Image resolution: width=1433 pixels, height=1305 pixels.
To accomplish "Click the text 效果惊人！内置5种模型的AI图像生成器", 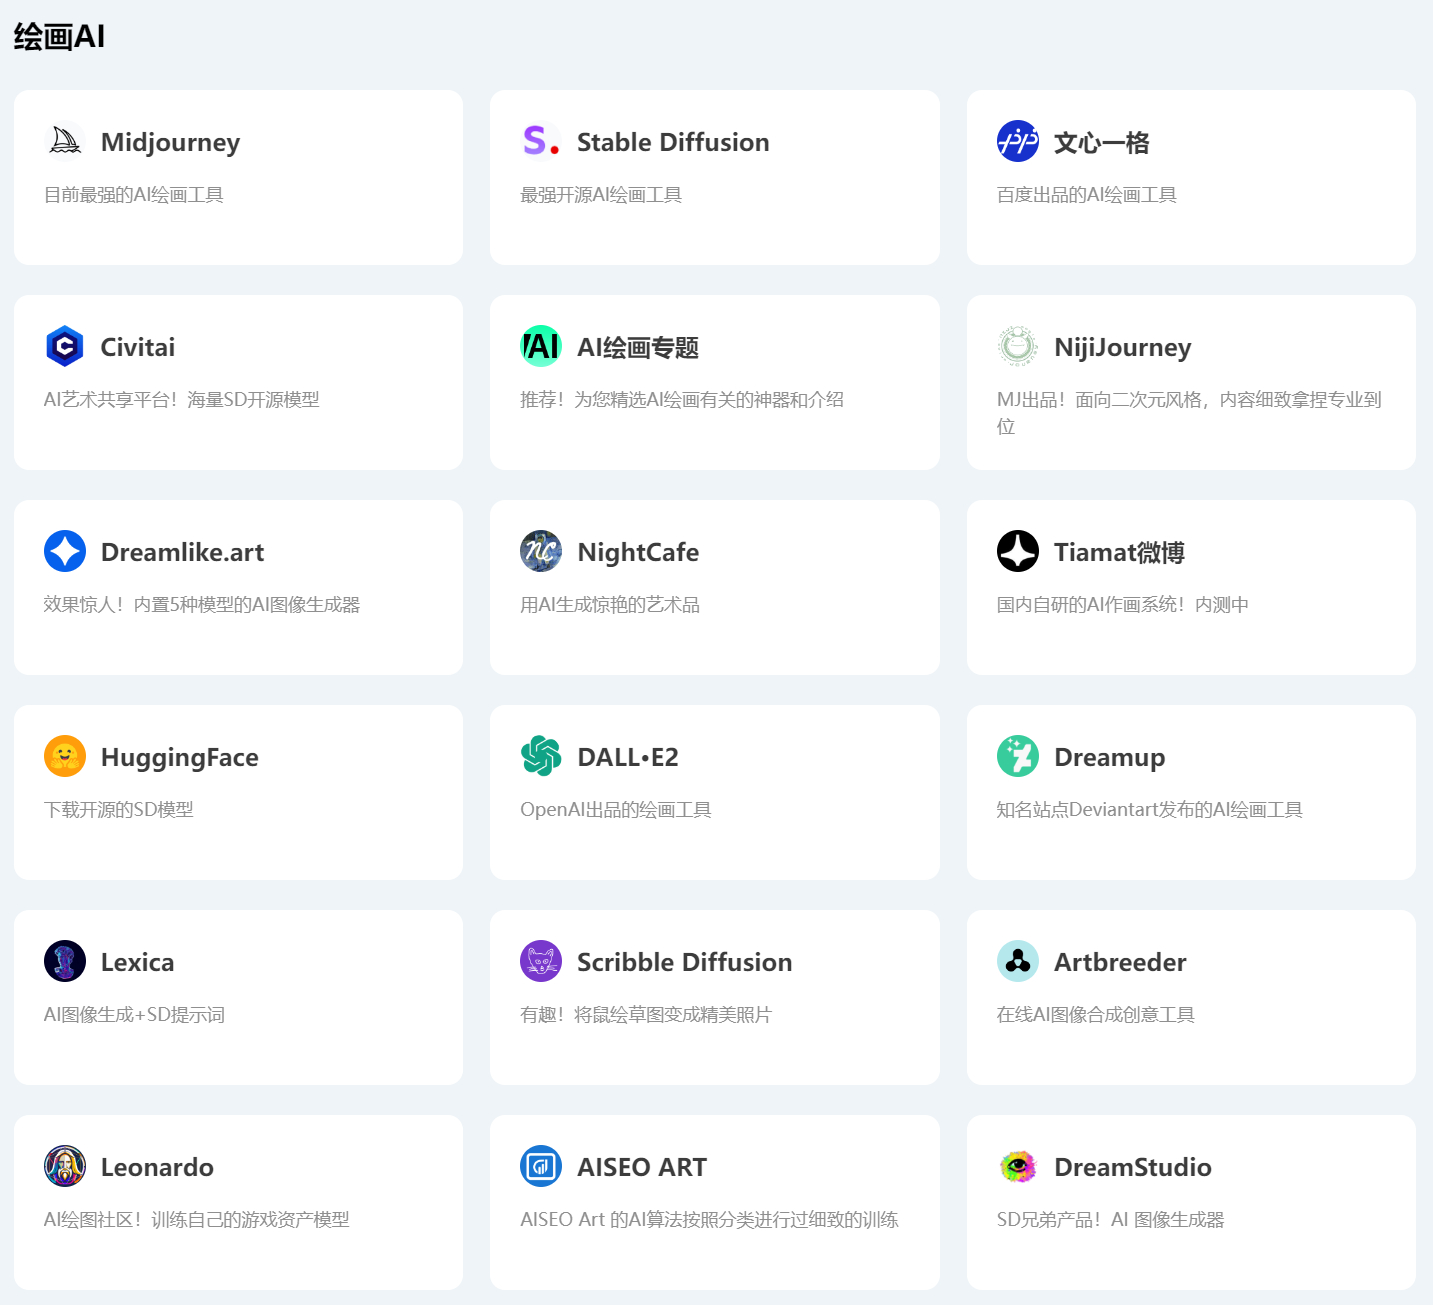I will (202, 605).
